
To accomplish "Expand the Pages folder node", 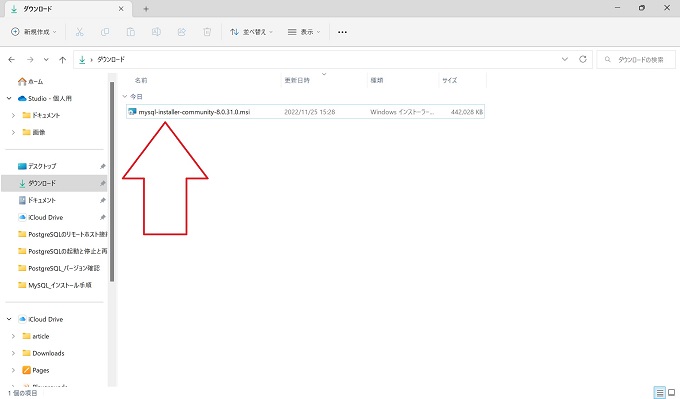I will point(13,370).
